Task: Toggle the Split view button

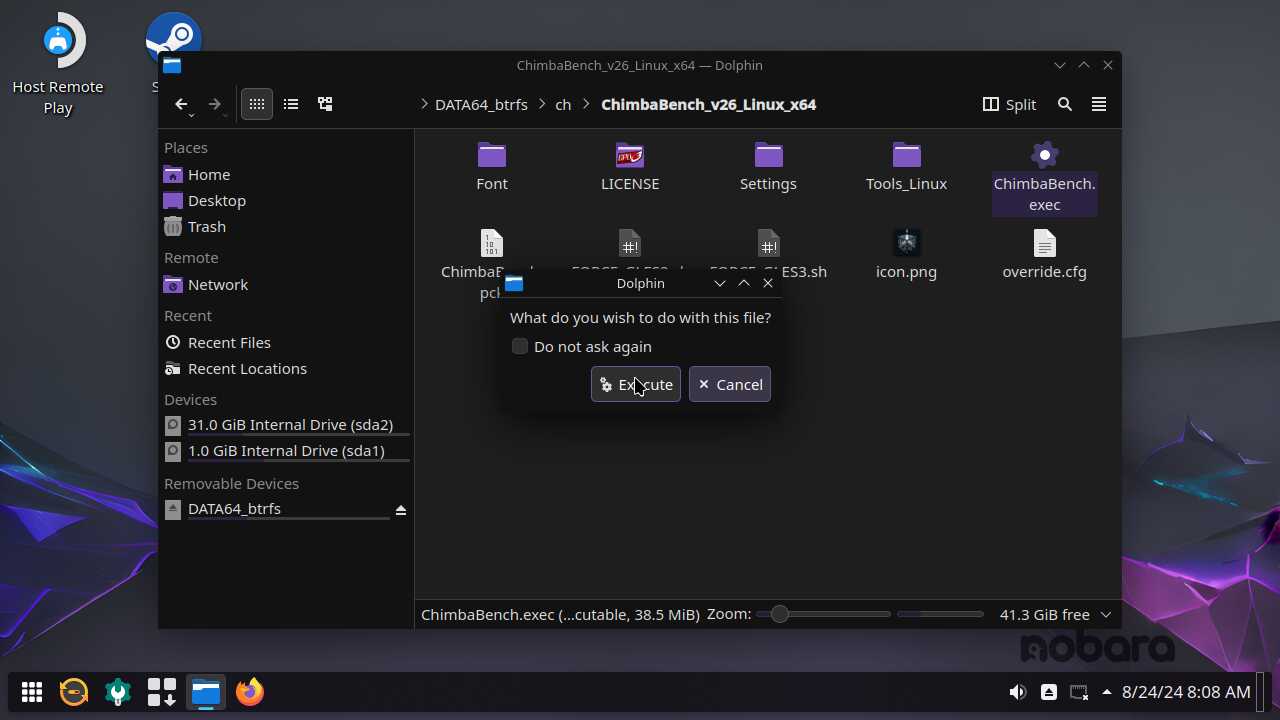Action: click(x=1010, y=104)
